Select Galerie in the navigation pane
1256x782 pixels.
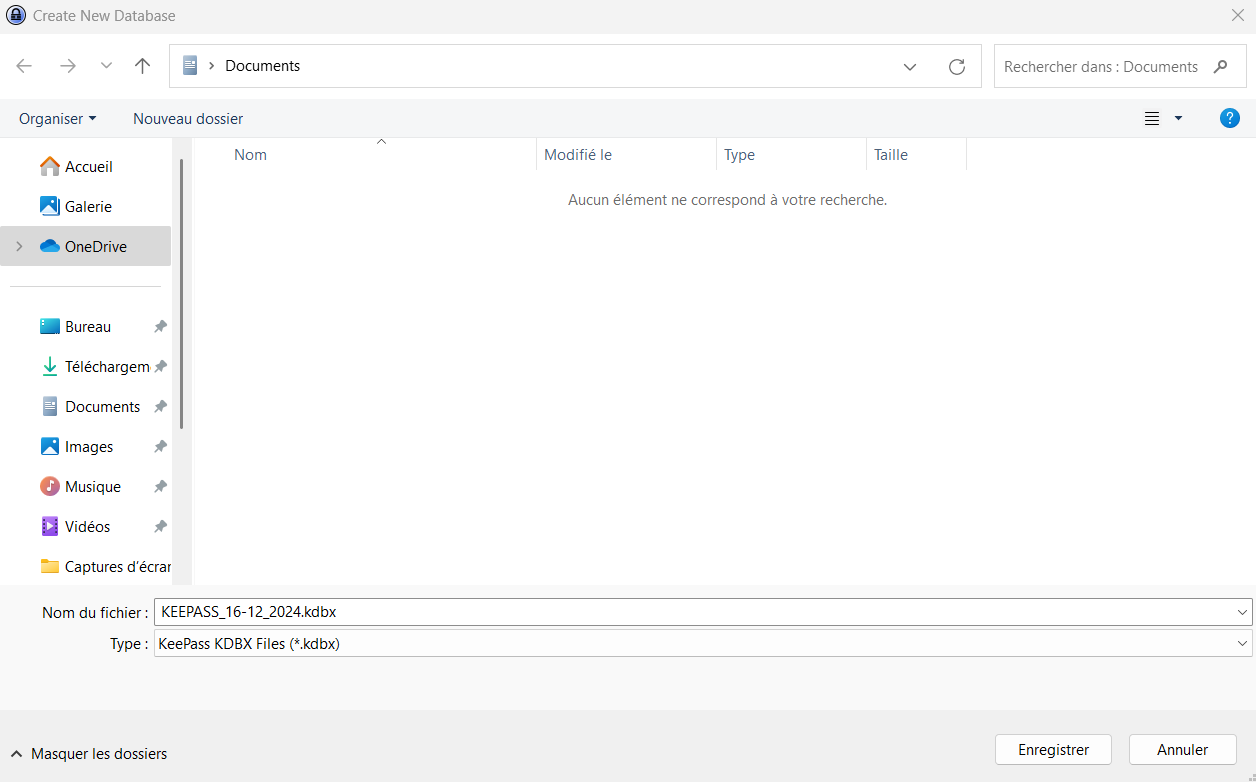(x=88, y=207)
